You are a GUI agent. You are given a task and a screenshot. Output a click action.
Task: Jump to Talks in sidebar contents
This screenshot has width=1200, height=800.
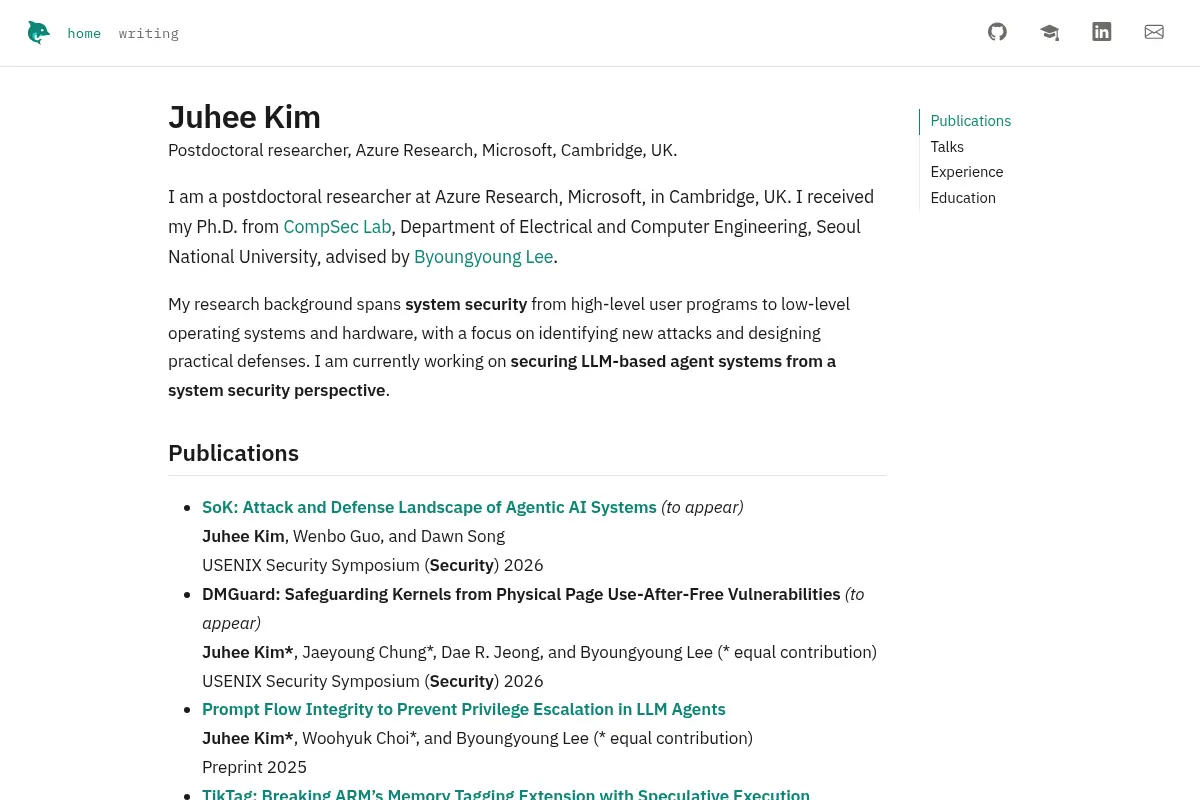tap(947, 147)
